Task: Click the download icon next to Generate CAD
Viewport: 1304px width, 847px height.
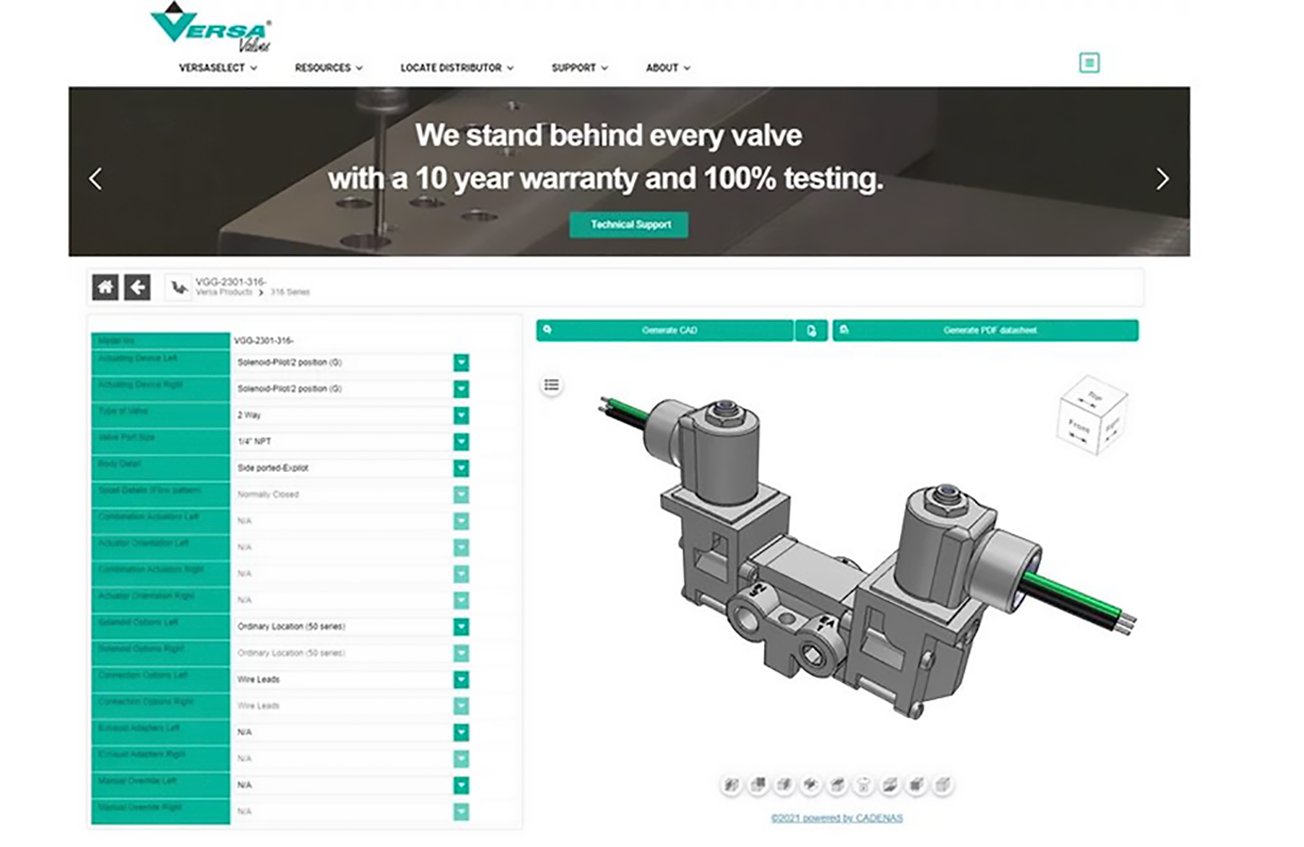Action: (x=813, y=331)
